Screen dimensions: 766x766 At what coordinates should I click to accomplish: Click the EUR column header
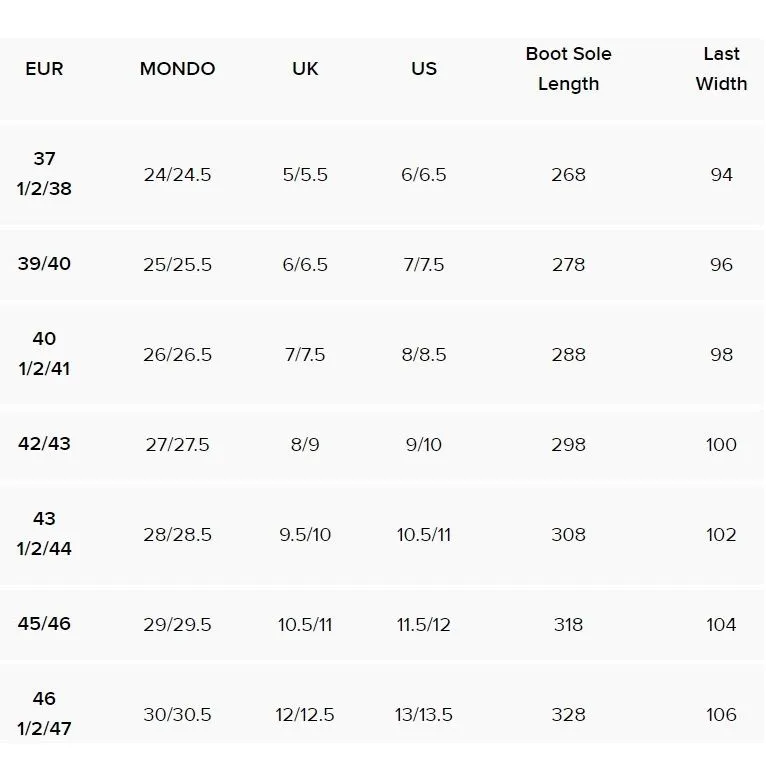click(x=44, y=69)
